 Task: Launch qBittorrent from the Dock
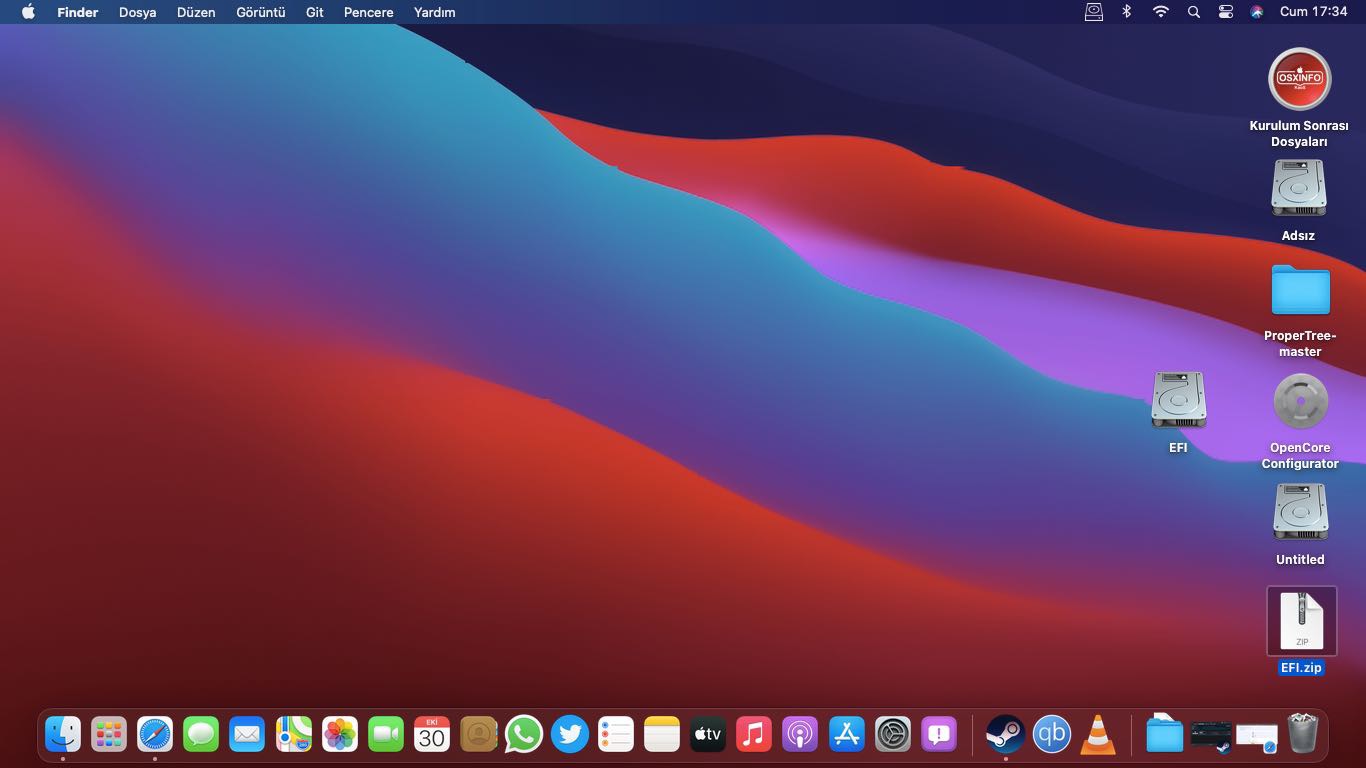[x=1051, y=734]
